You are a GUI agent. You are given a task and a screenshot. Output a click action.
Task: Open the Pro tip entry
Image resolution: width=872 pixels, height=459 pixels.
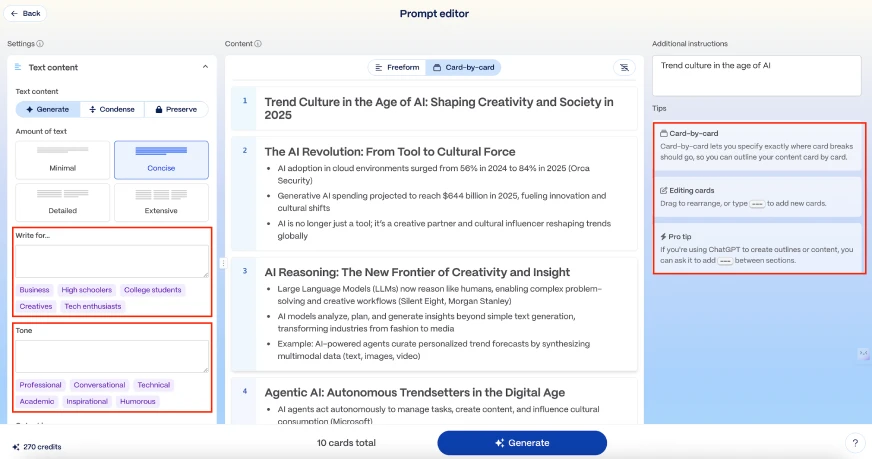click(757, 248)
